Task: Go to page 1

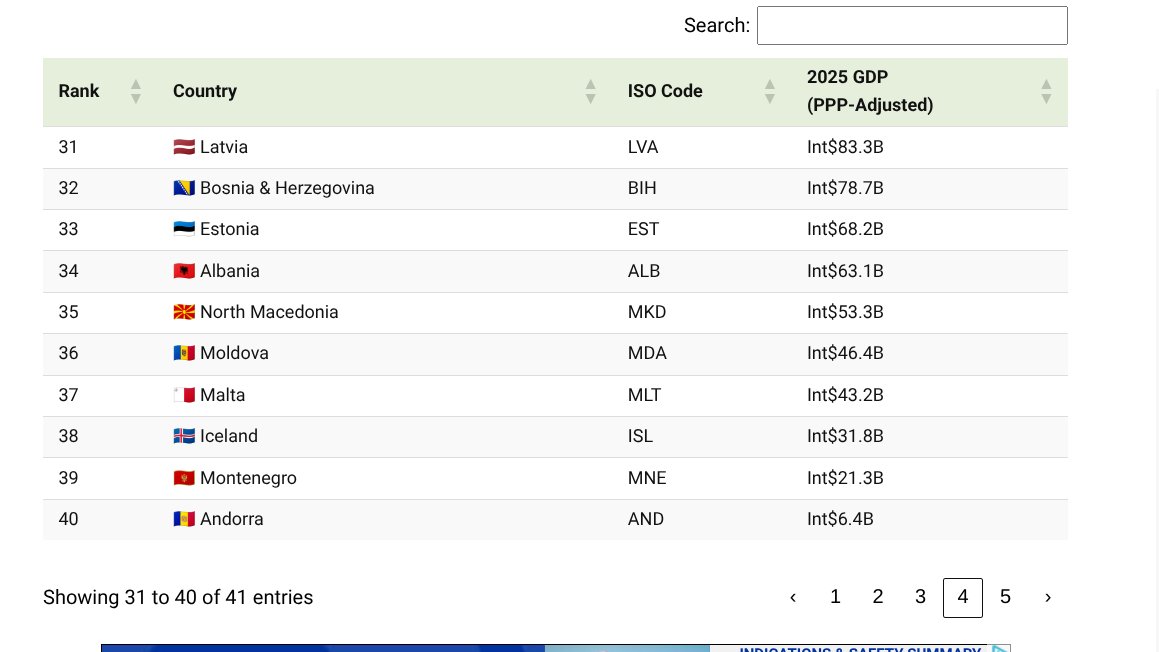Action: pyautogui.click(x=835, y=597)
